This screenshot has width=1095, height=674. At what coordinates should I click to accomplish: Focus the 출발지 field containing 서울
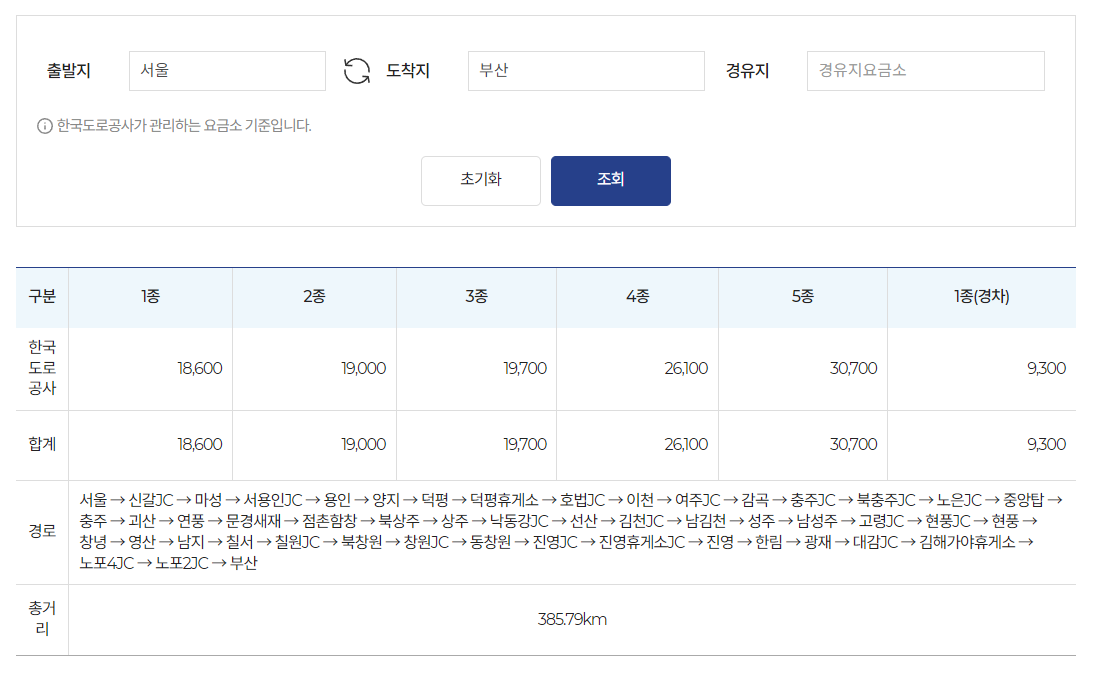tap(227, 71)
